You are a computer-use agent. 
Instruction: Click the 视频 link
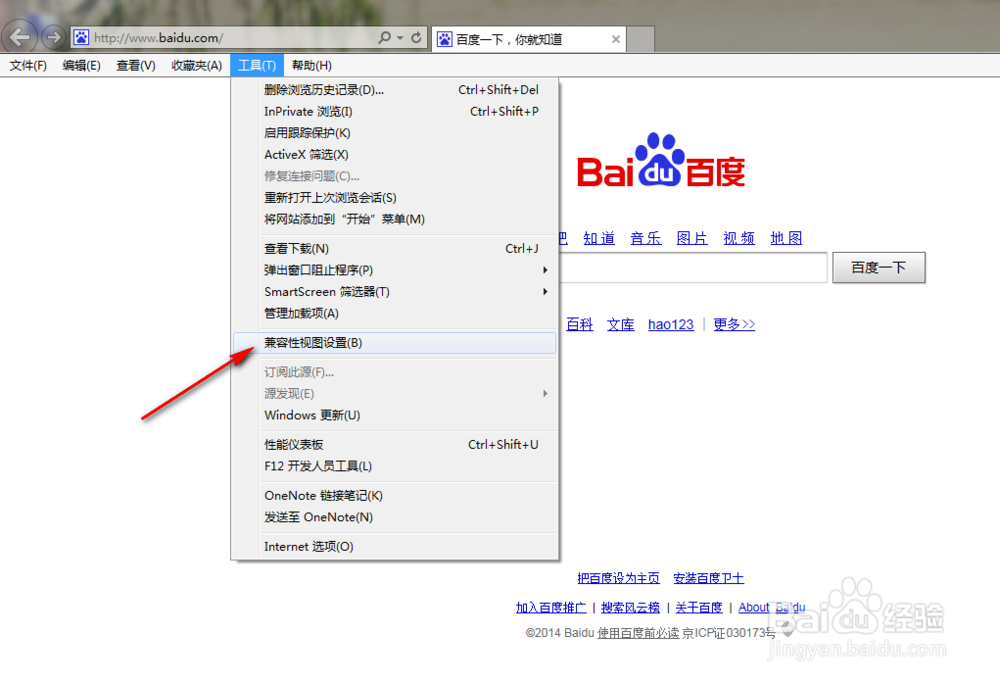(x=739, y=238)
